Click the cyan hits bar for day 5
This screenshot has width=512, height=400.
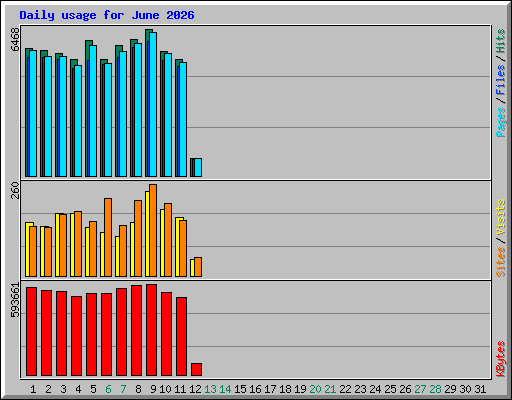click(x=93, y=111)
